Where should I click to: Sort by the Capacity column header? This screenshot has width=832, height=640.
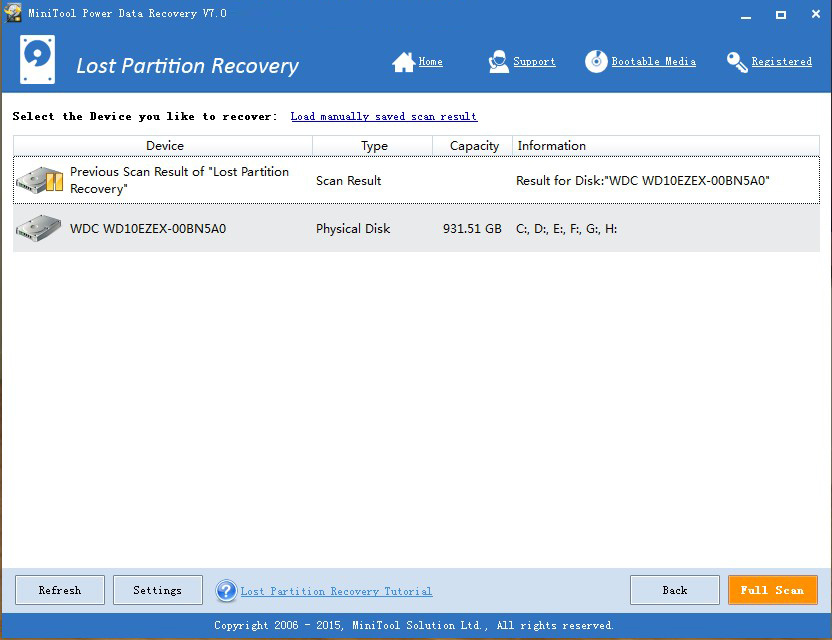473,145
